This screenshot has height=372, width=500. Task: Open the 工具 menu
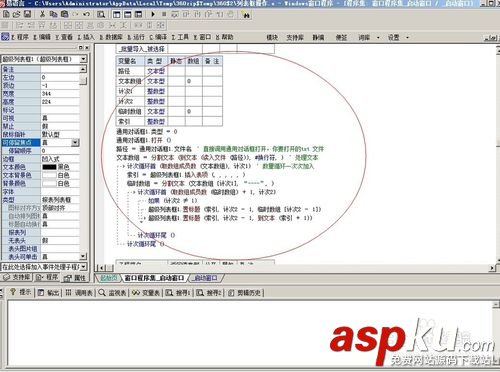tap(180, 37)
